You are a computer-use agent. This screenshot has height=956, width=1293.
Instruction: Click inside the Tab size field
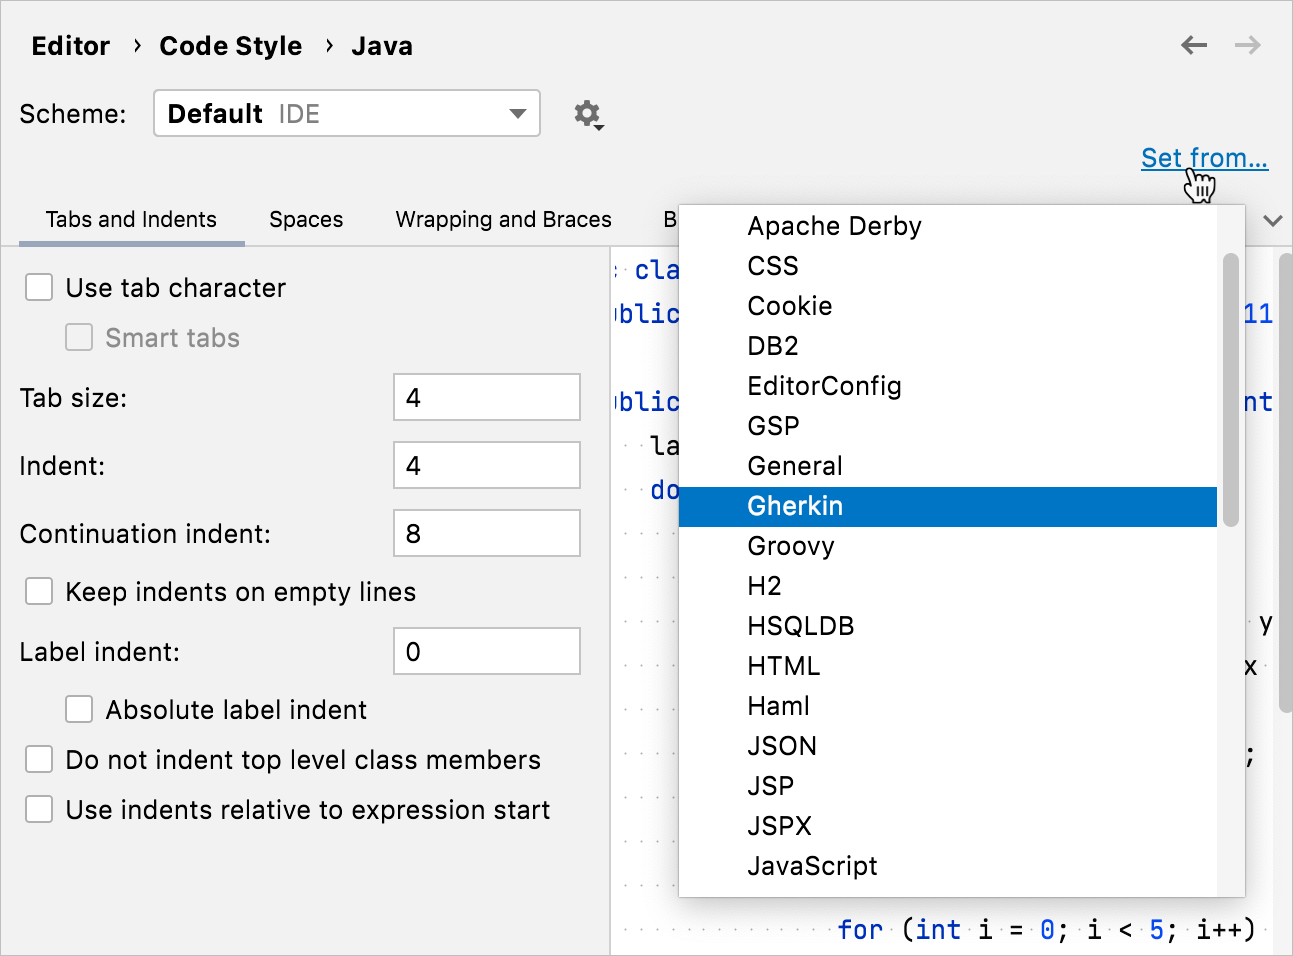coord(486,397)
